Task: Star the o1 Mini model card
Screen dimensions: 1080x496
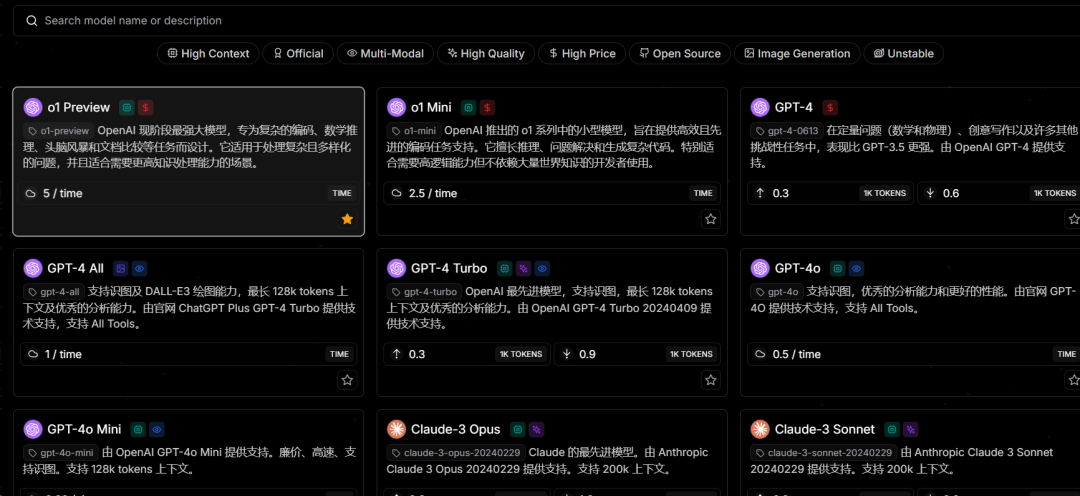Action: click(x=711, y=219)
